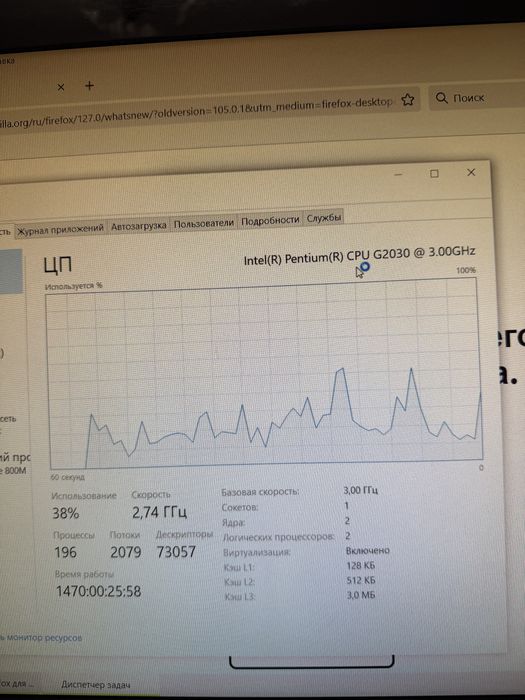Screen dimensions: 525x700
Task: Click the 60 секунд axis label
Action: (x=67, y=477)
